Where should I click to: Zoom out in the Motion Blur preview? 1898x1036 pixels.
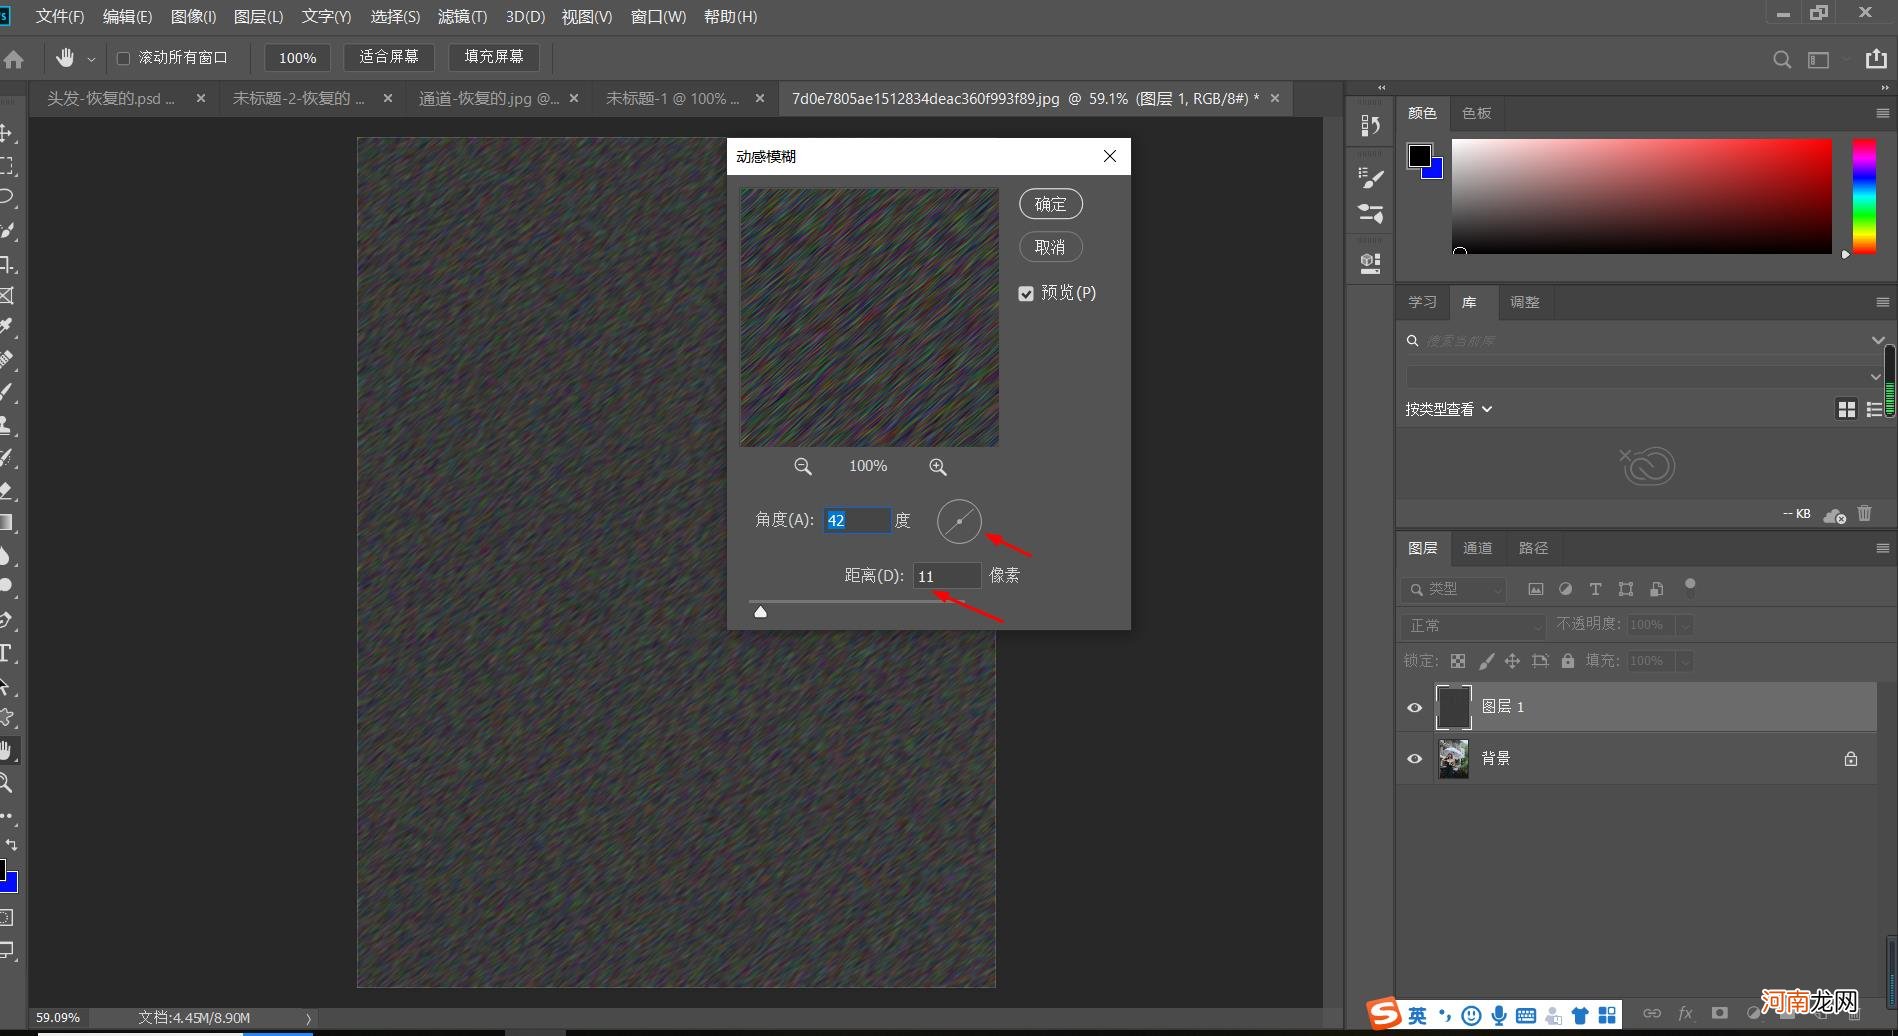802,467
